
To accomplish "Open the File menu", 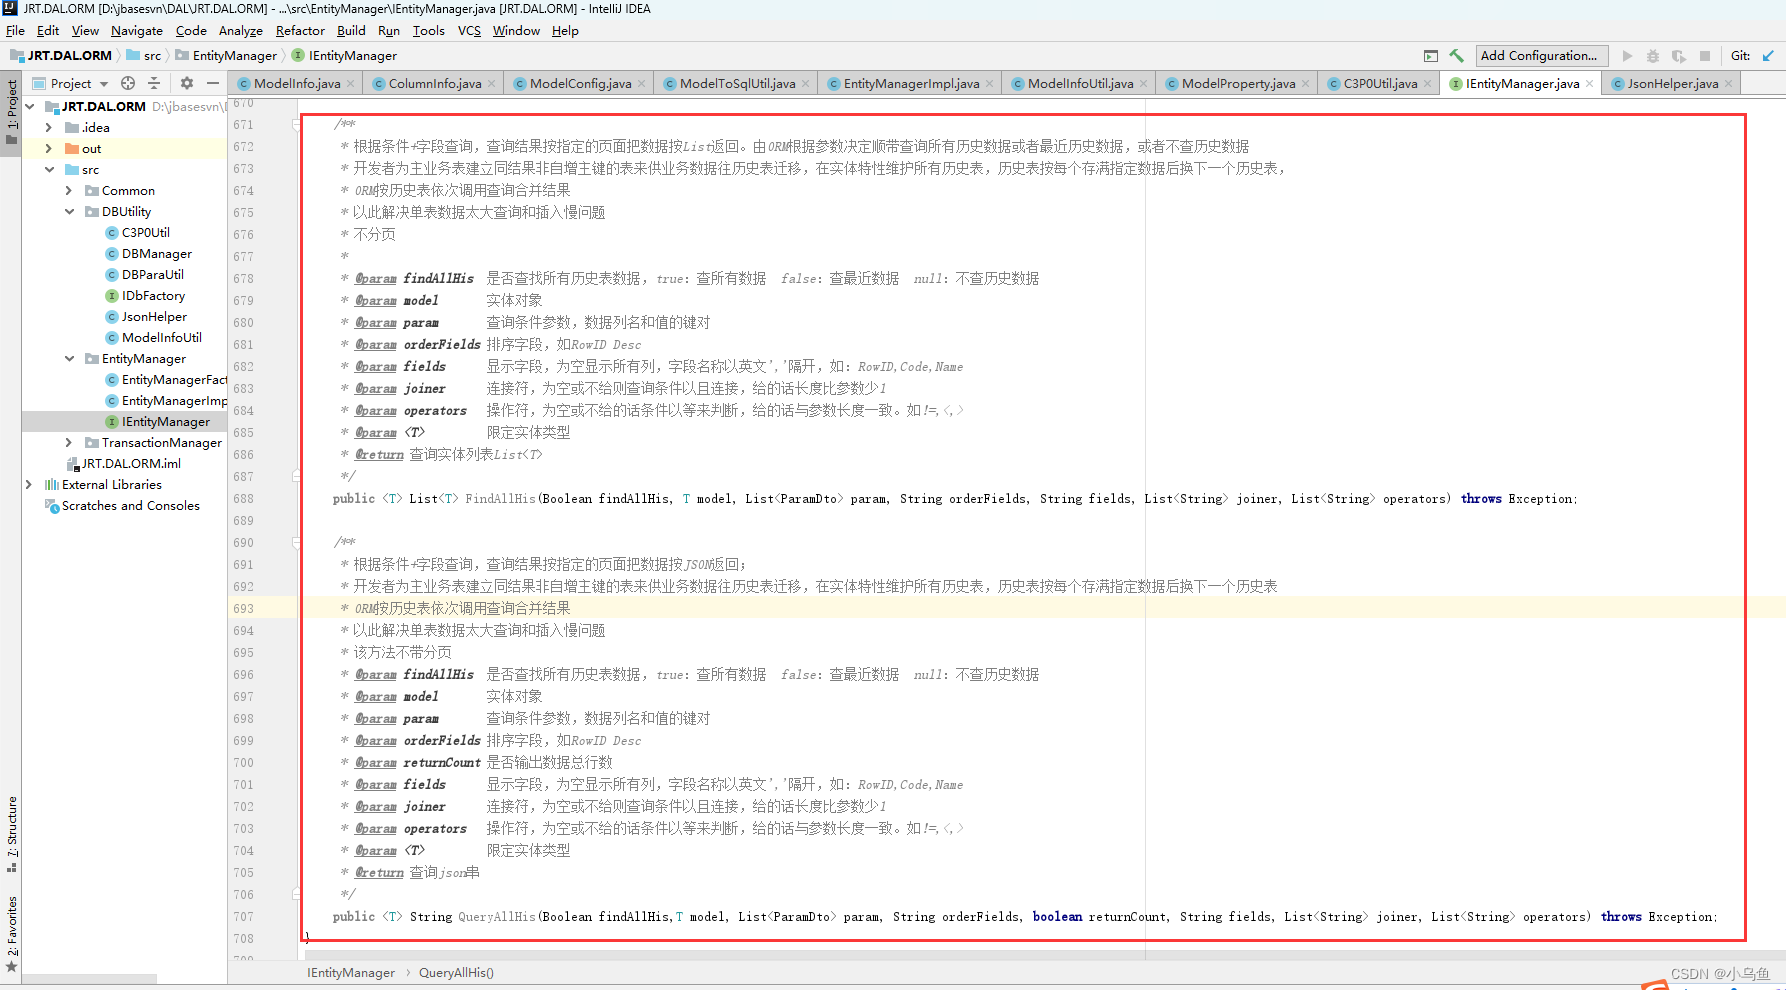I will 15,31.
